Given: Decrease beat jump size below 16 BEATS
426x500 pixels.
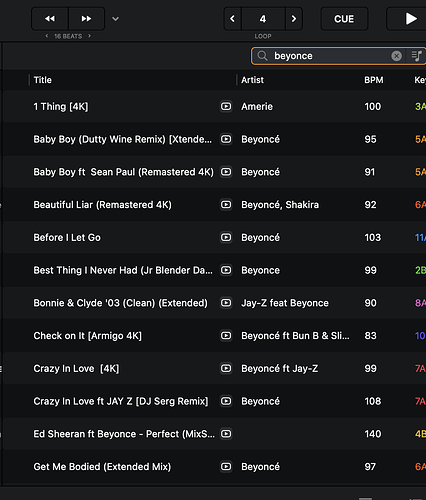Looking at the screenshot, I should (47, 36).
